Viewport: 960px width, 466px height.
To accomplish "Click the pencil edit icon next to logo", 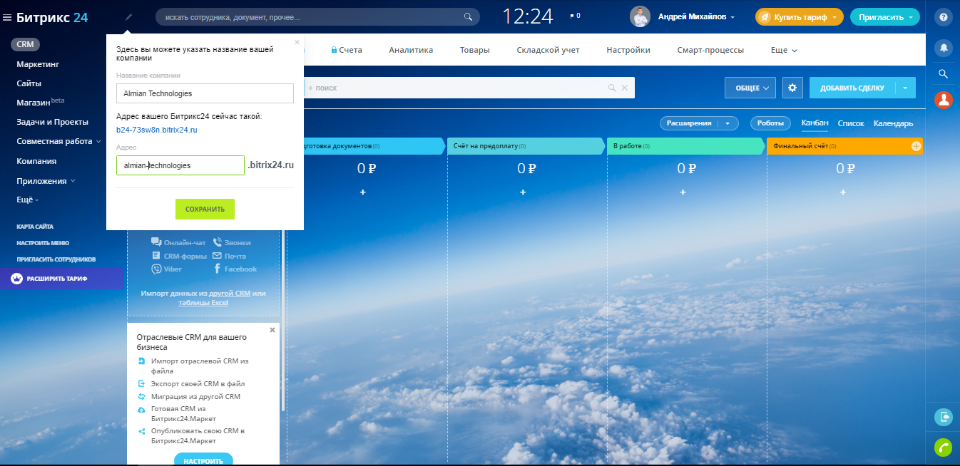I will click(x=129, y=17).
